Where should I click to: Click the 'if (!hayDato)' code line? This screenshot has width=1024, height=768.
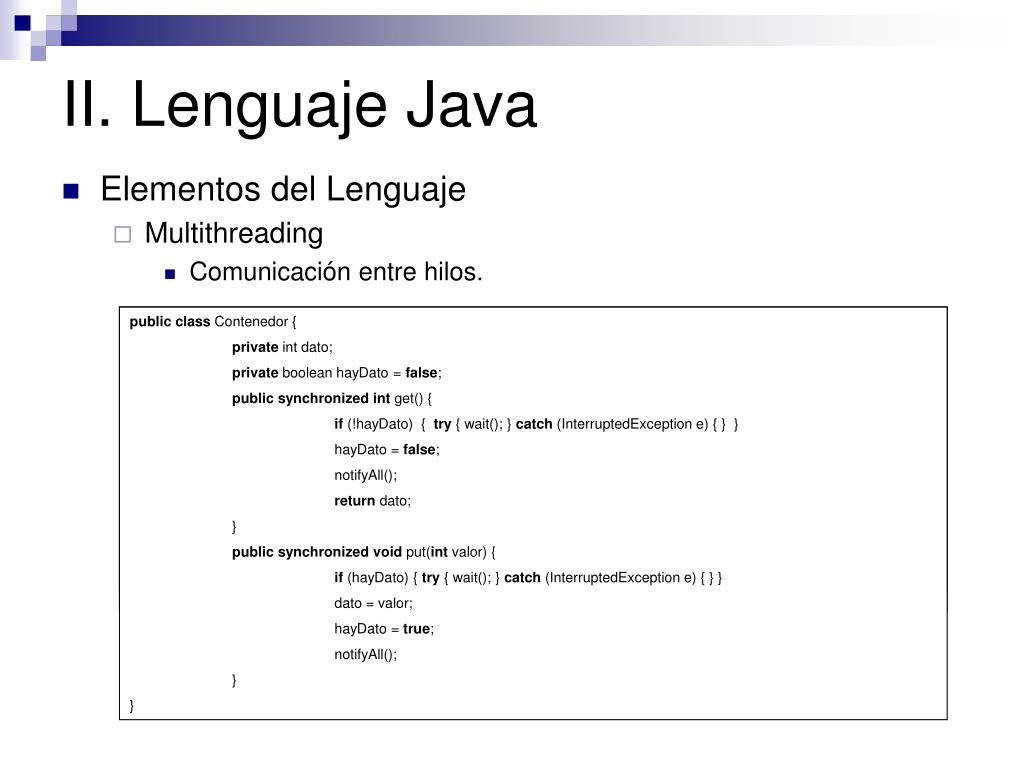[x=536, y=424]
